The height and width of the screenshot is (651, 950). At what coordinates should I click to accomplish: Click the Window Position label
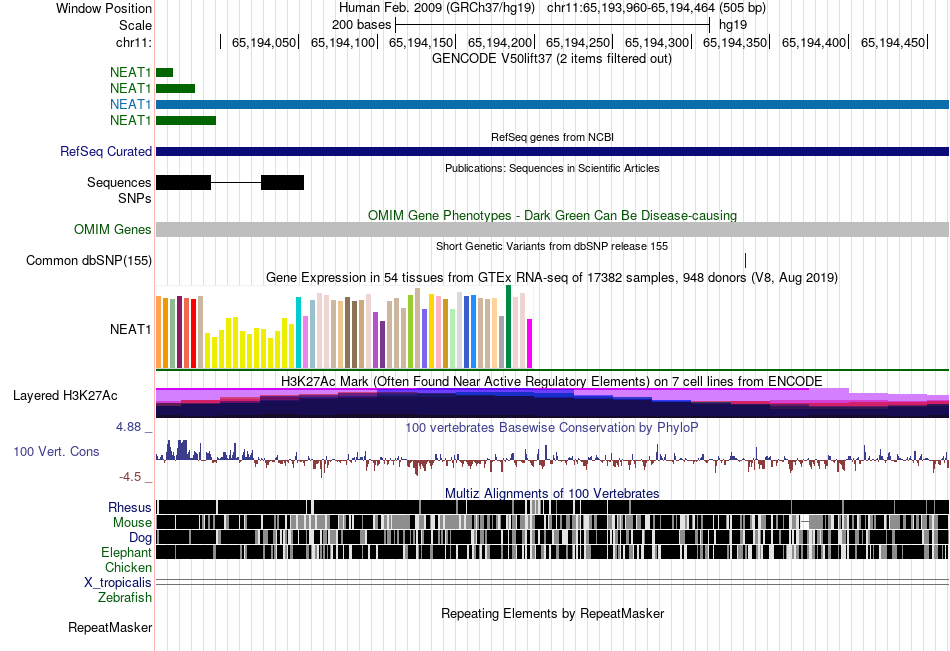click(104, 8)
